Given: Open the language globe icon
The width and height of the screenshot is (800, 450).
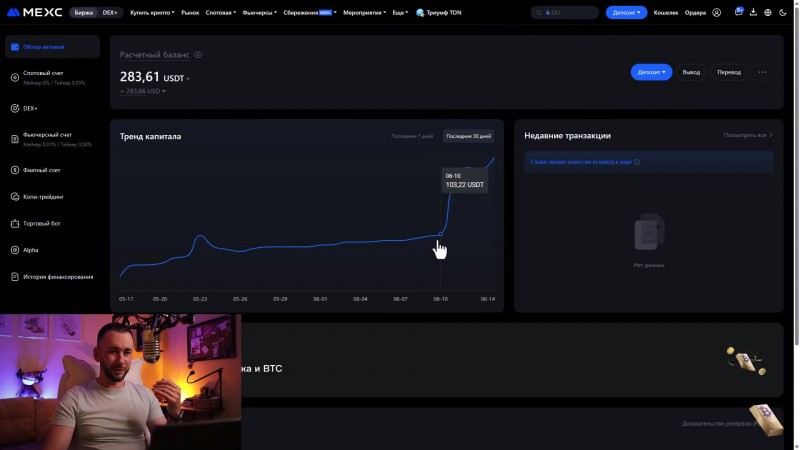Looking at the screenshot, I should click(x=768, y=12).
